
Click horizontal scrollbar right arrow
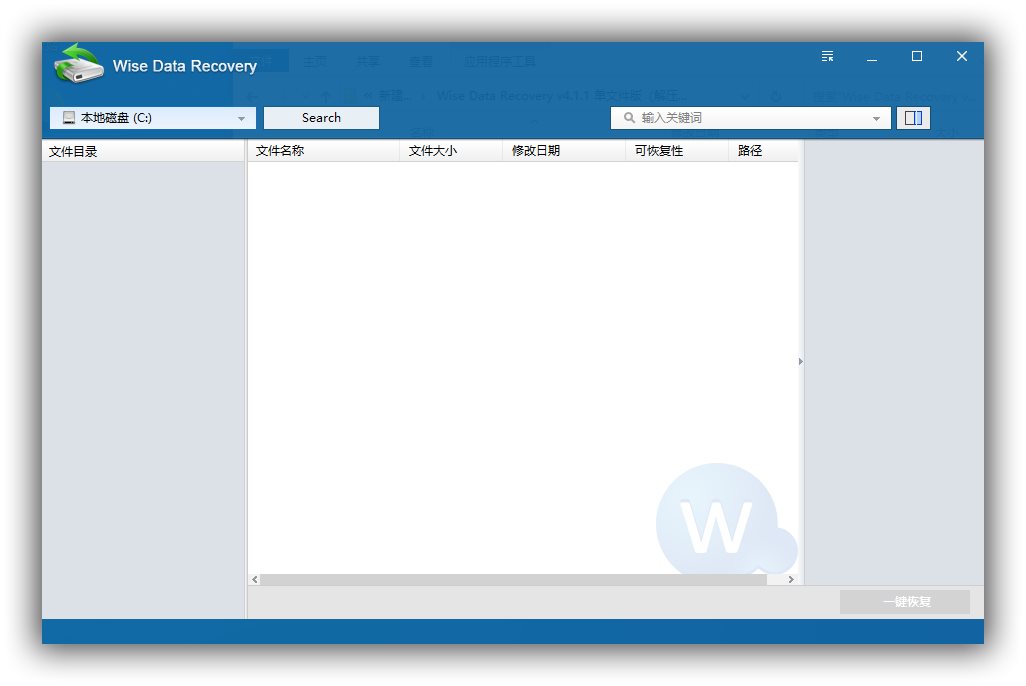(x=791, y=579)
